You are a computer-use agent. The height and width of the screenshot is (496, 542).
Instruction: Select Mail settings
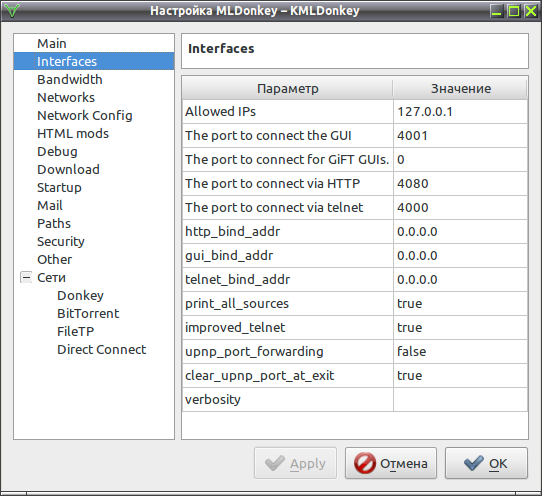point(50,205)
